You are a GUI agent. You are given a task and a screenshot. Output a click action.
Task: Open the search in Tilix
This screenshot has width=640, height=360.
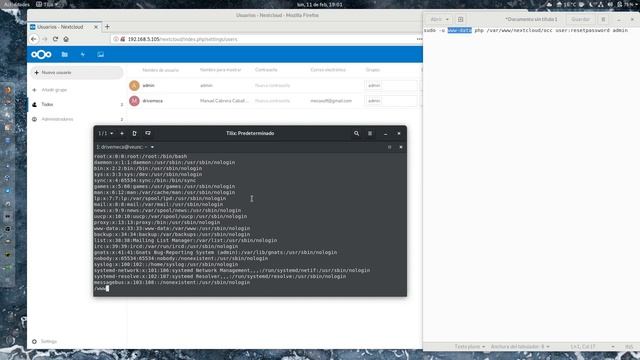[x=356, y=133]
